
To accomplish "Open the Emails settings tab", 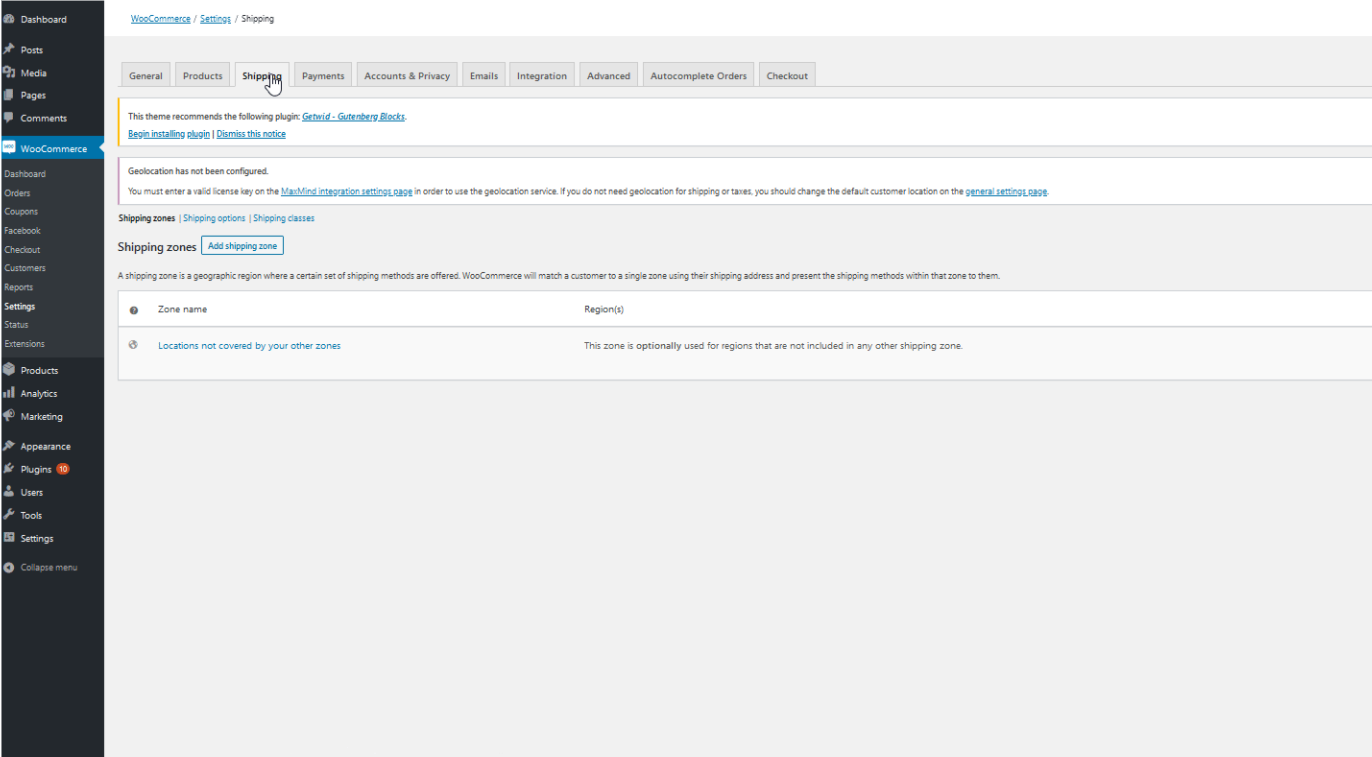I will point(484,76).
